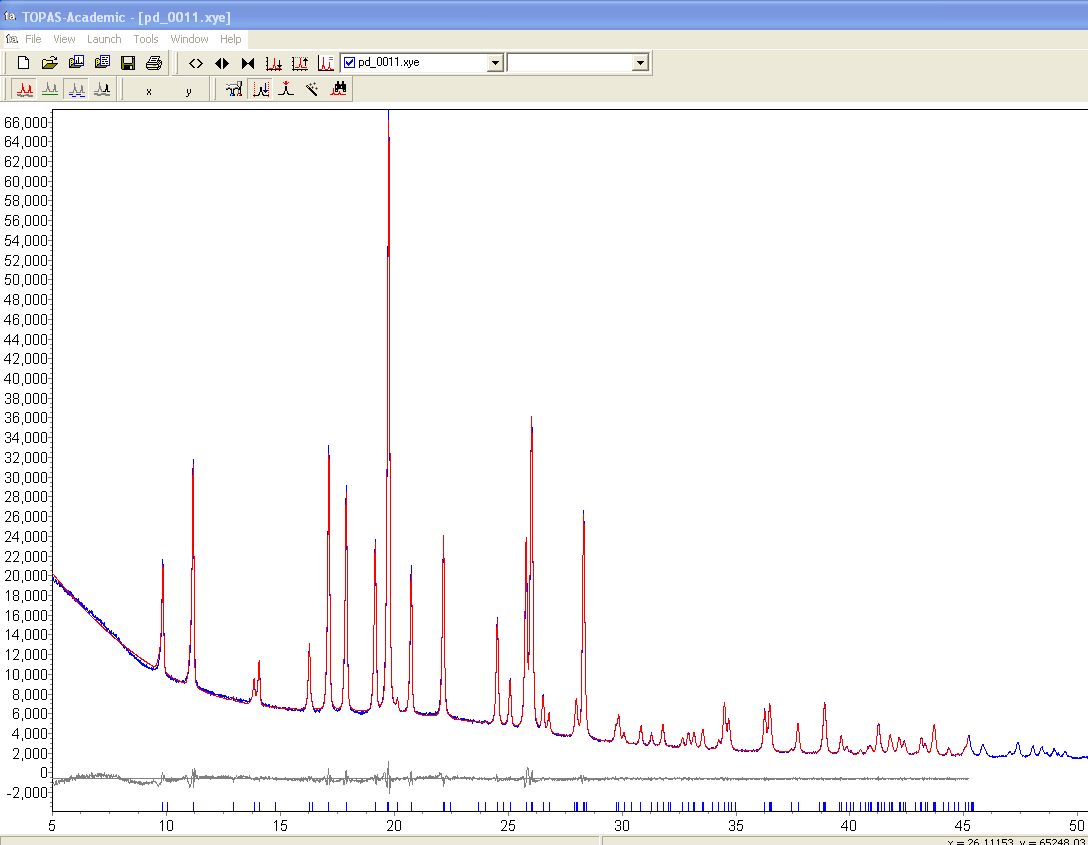Screen dimensions: 1088x845
Task: Click the TOPAS document icon in menu bar
Action: coord(11,39)
